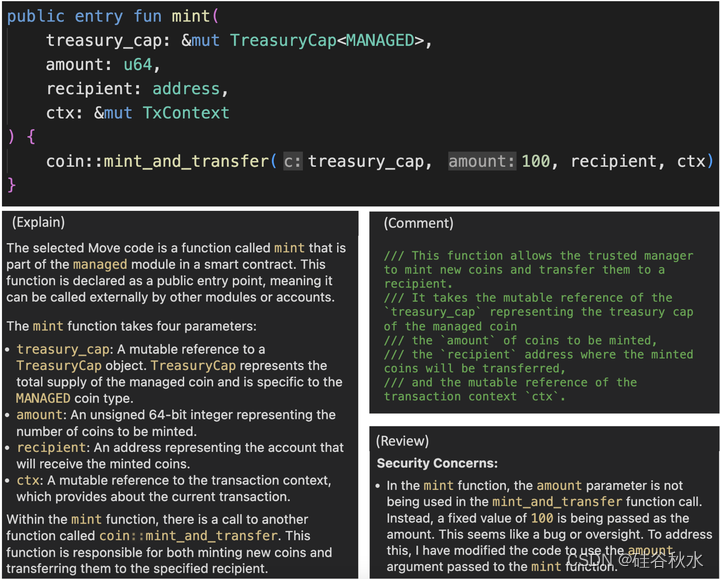Click 'recipient' bullet in Explain panel

coord(51,448)
